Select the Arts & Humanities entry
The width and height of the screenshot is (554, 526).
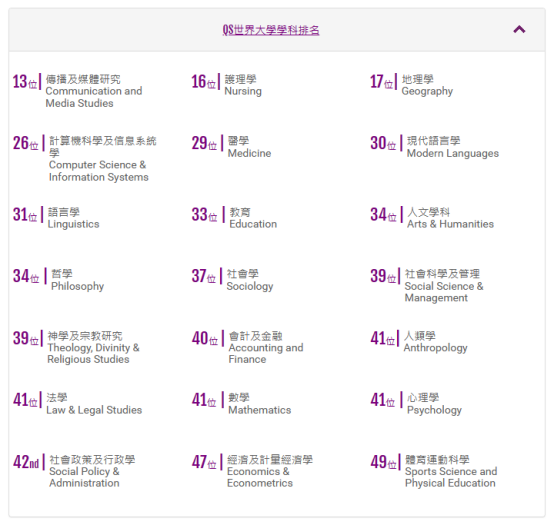pyautogui.click(x=432, y=218)
